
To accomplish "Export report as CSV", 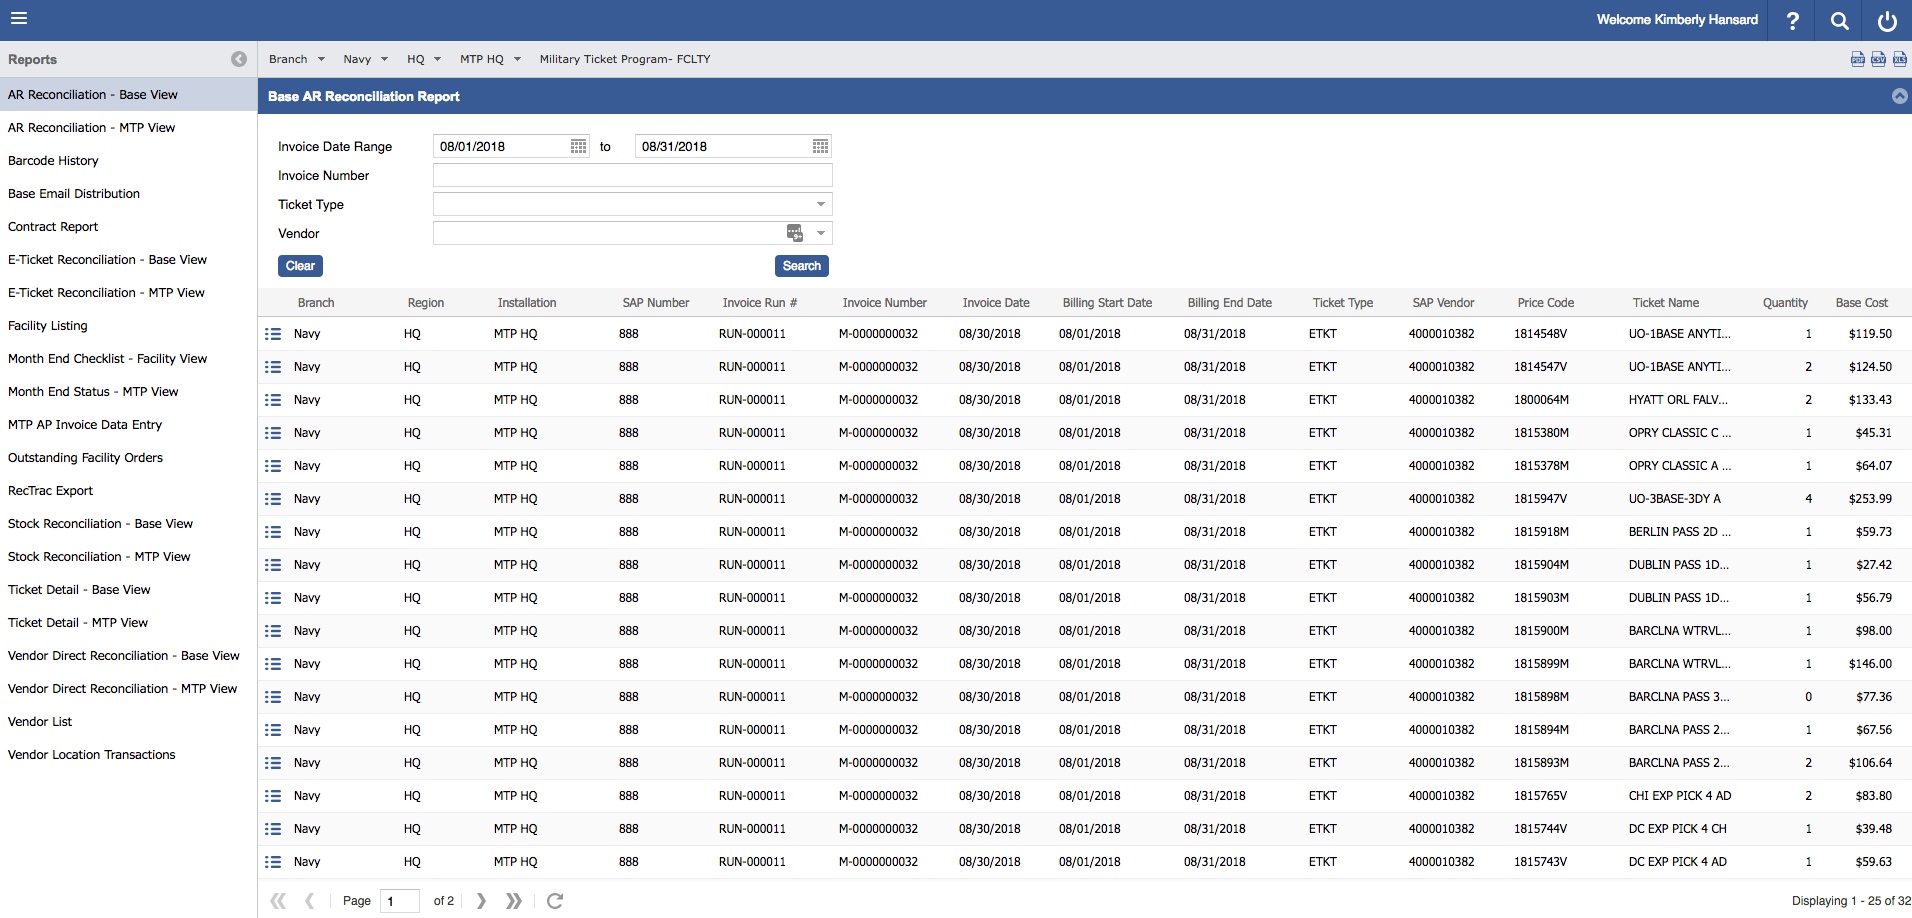I will pos(1878,59).
